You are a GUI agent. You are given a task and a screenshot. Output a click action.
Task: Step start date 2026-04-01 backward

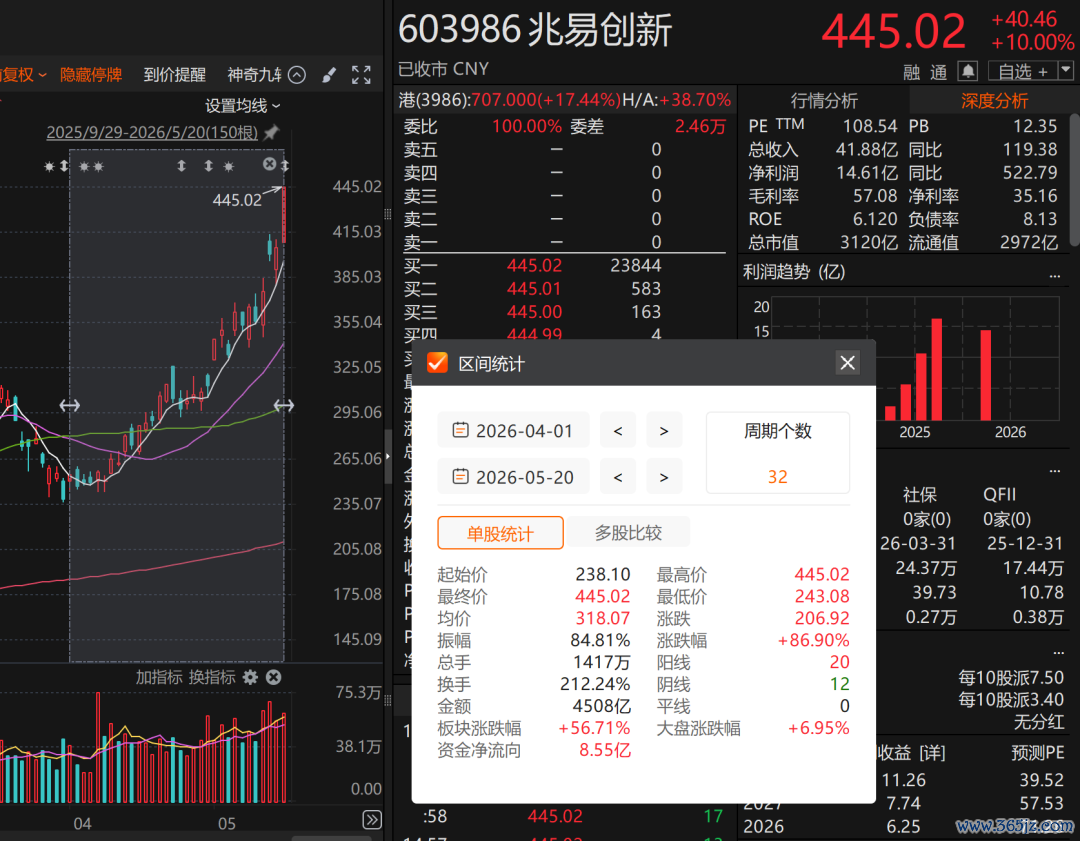[x=618, y=430]
